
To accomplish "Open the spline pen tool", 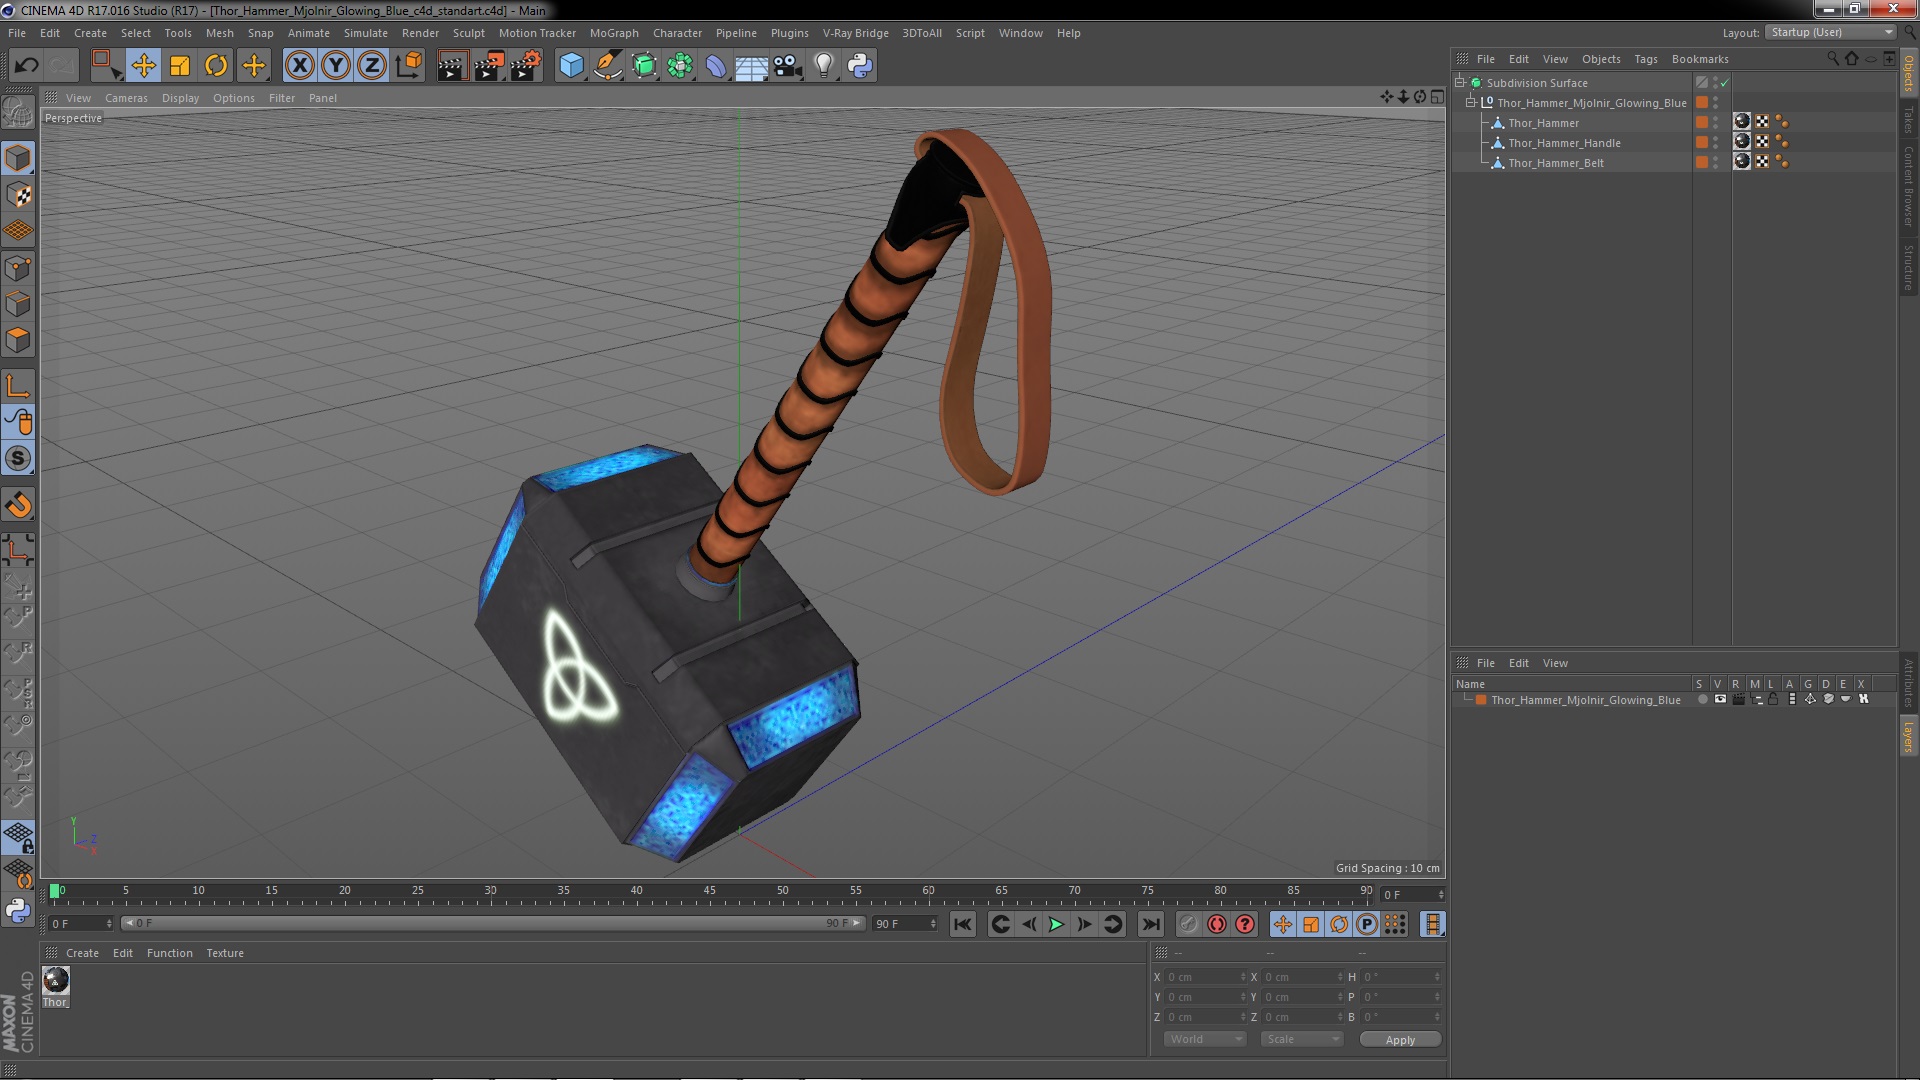I will point(608,66).
